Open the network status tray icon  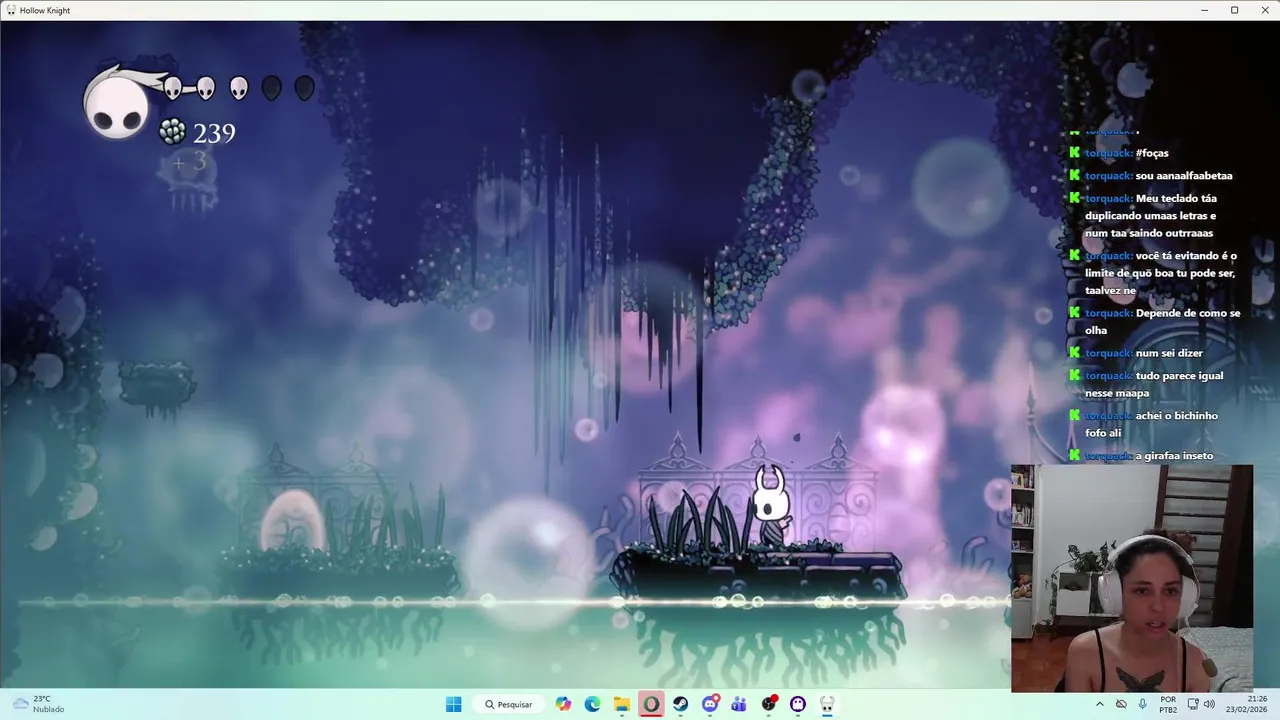[1192, 704]
